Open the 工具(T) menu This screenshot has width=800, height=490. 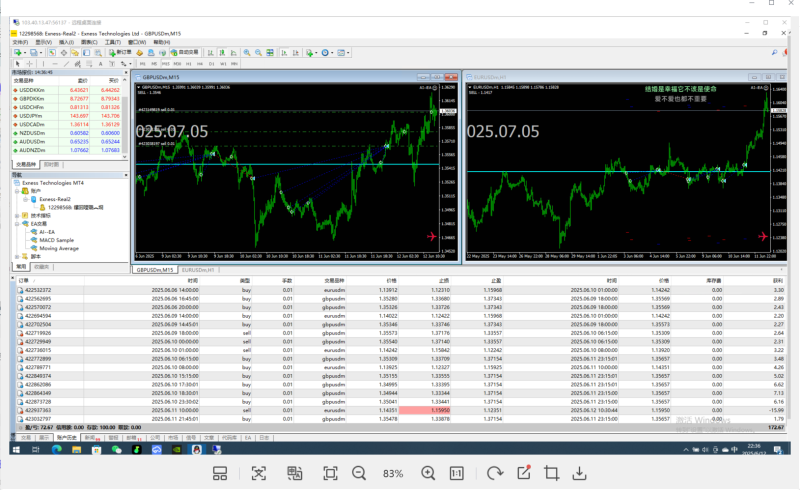coord(115,42)
